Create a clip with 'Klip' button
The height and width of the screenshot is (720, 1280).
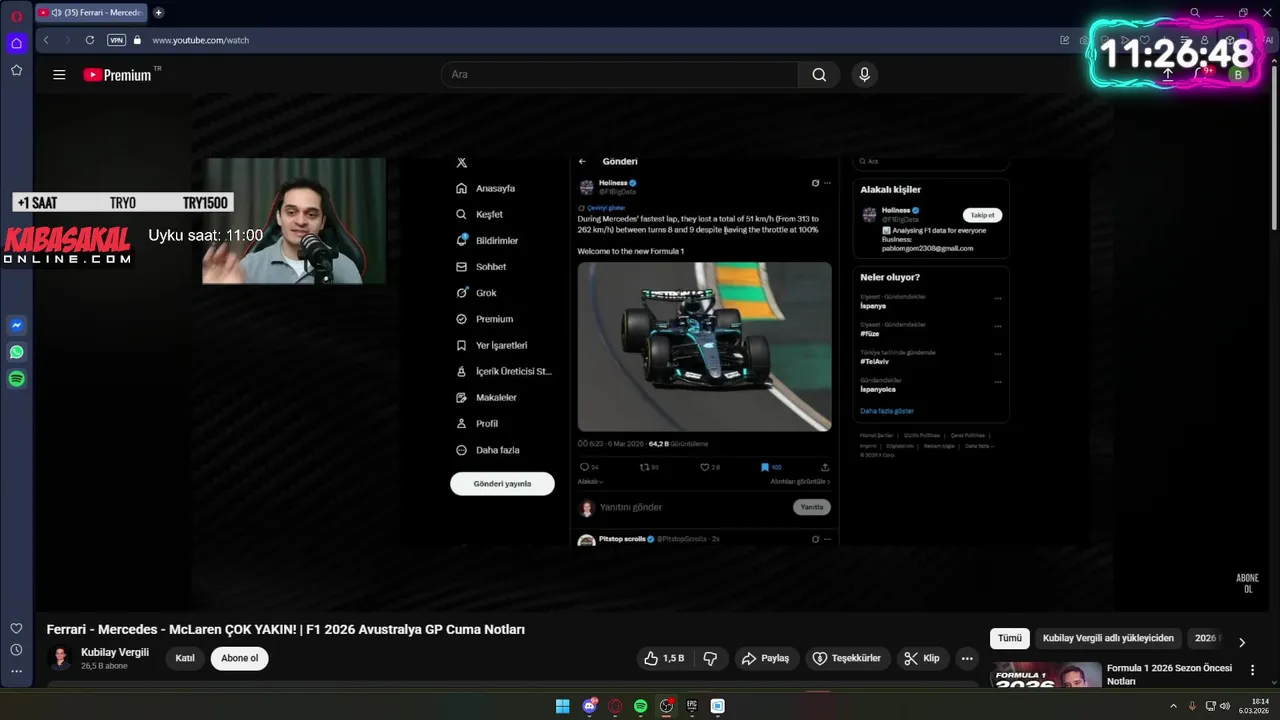click(x=922, y=658)
